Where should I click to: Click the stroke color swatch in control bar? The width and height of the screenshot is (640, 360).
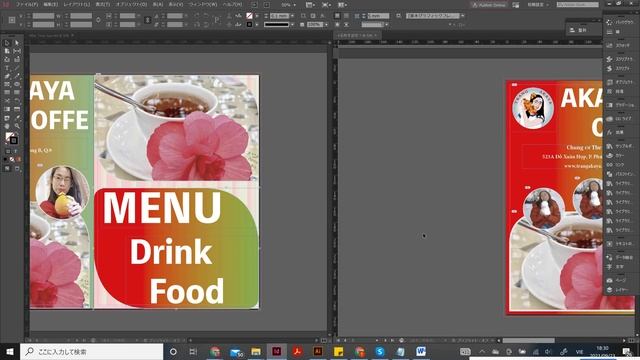(249, 25)
